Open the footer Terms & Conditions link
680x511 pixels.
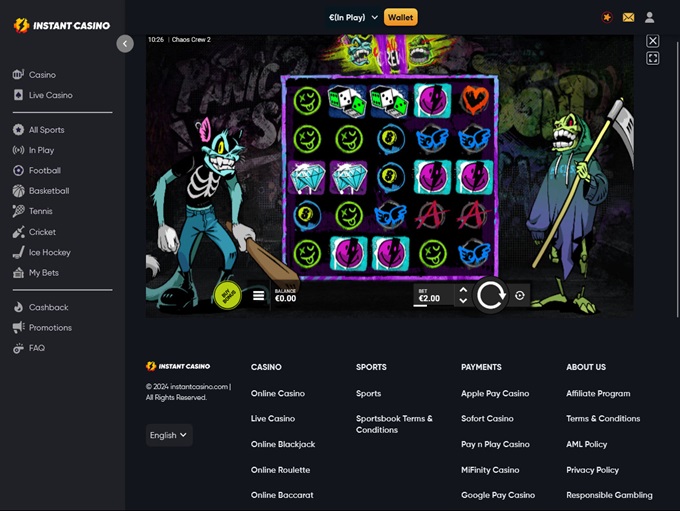(x=603, y=419)
